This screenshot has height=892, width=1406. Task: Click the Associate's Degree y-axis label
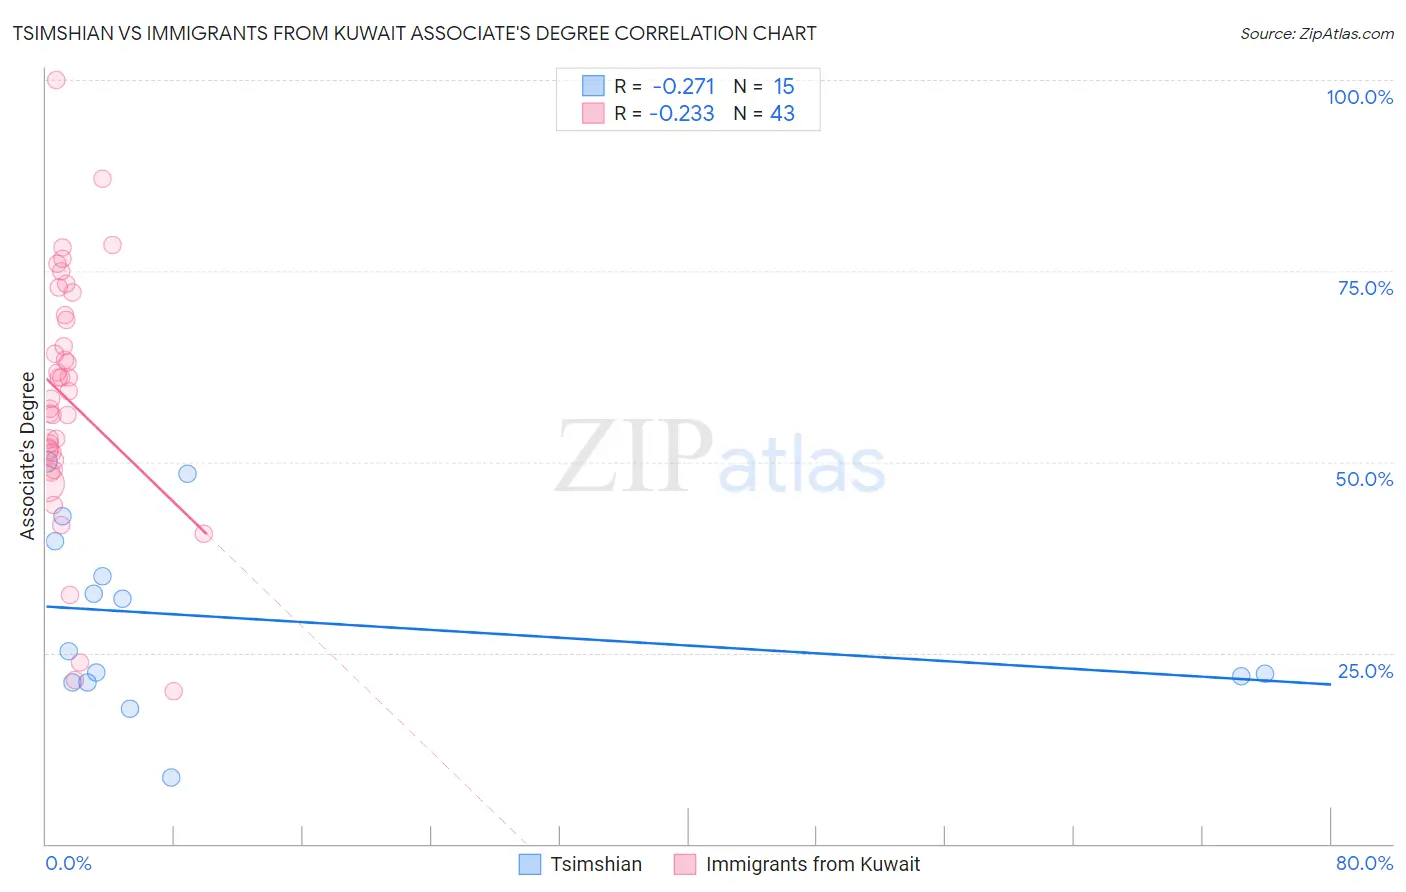28,455
